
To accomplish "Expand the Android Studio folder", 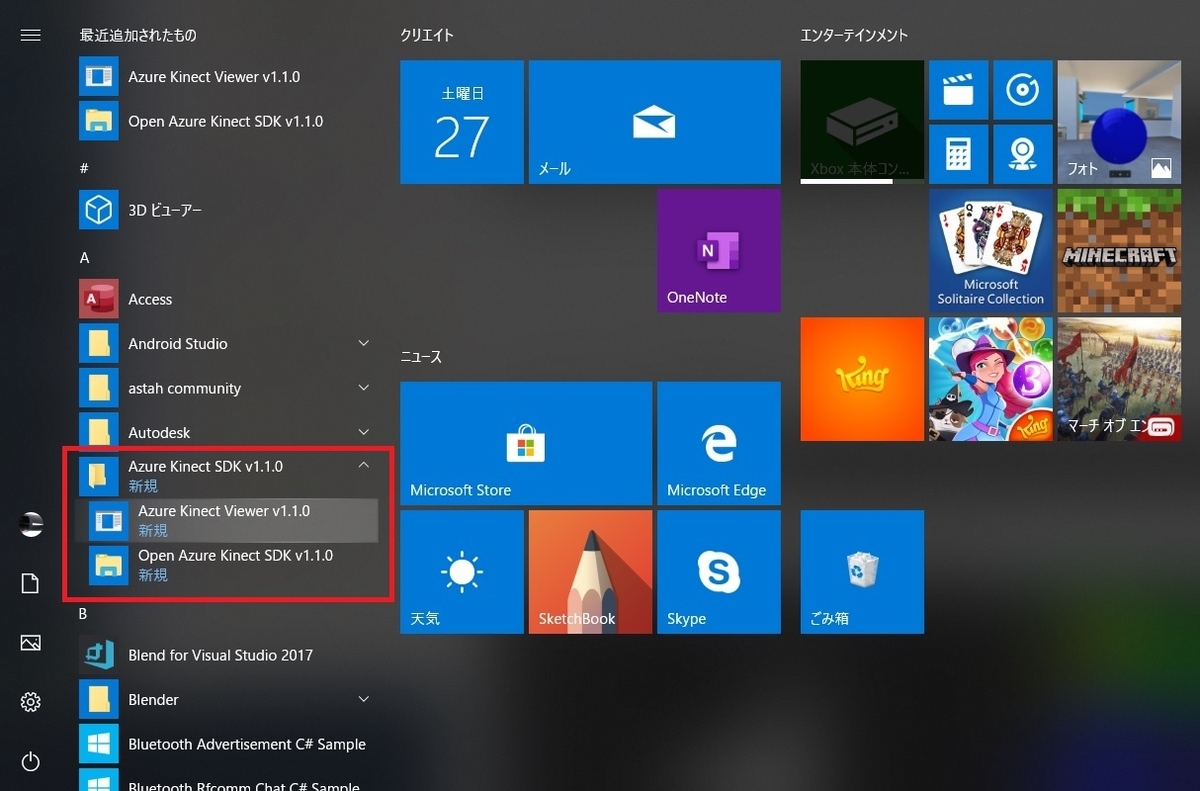I will (x=228, y=343).
